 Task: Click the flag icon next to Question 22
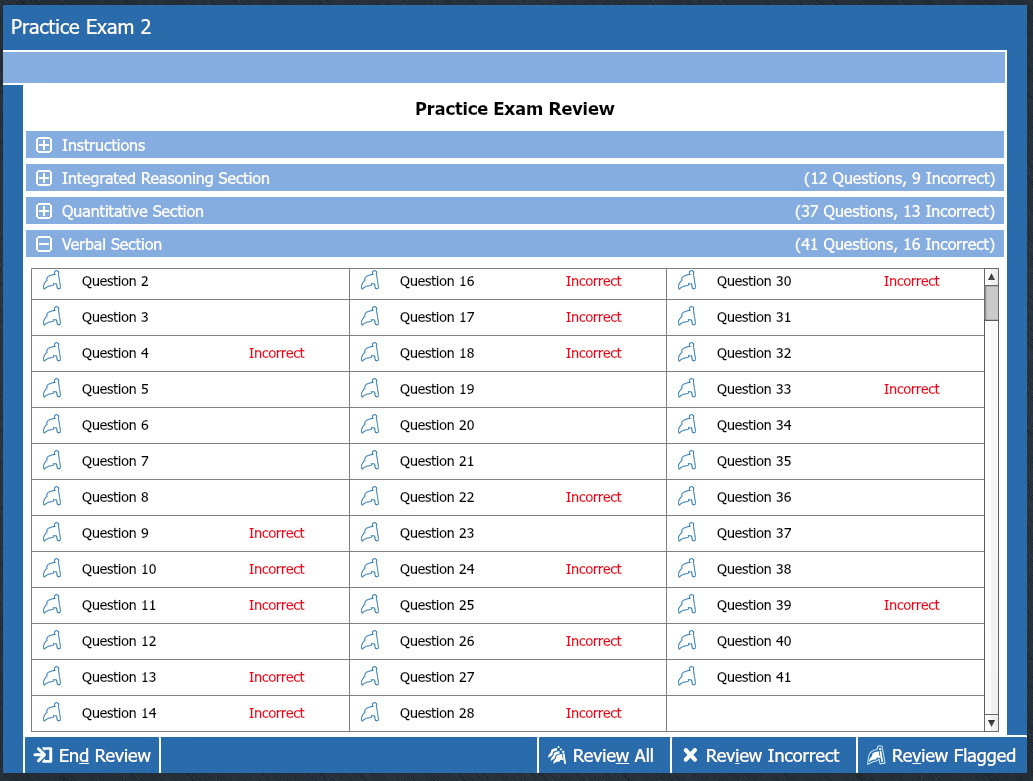click(x=370, y=497)
